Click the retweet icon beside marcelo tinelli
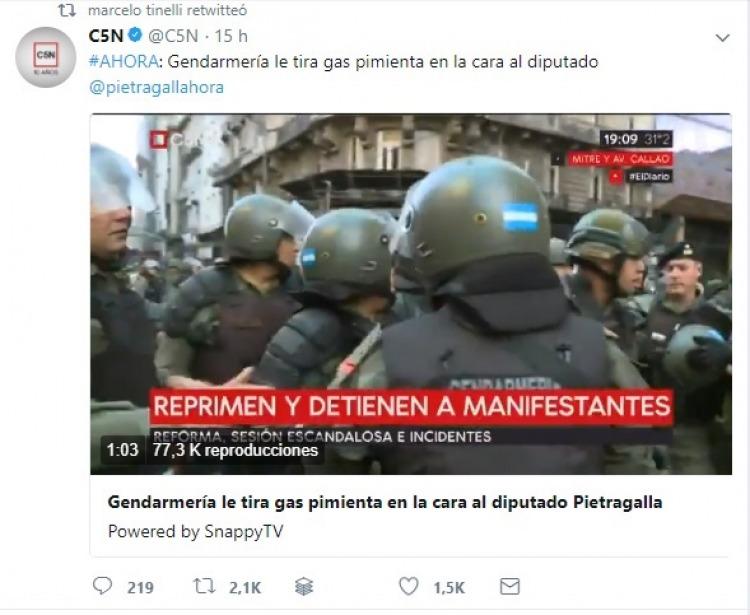This screenshot has height=615, width=750. coord(66,10)
